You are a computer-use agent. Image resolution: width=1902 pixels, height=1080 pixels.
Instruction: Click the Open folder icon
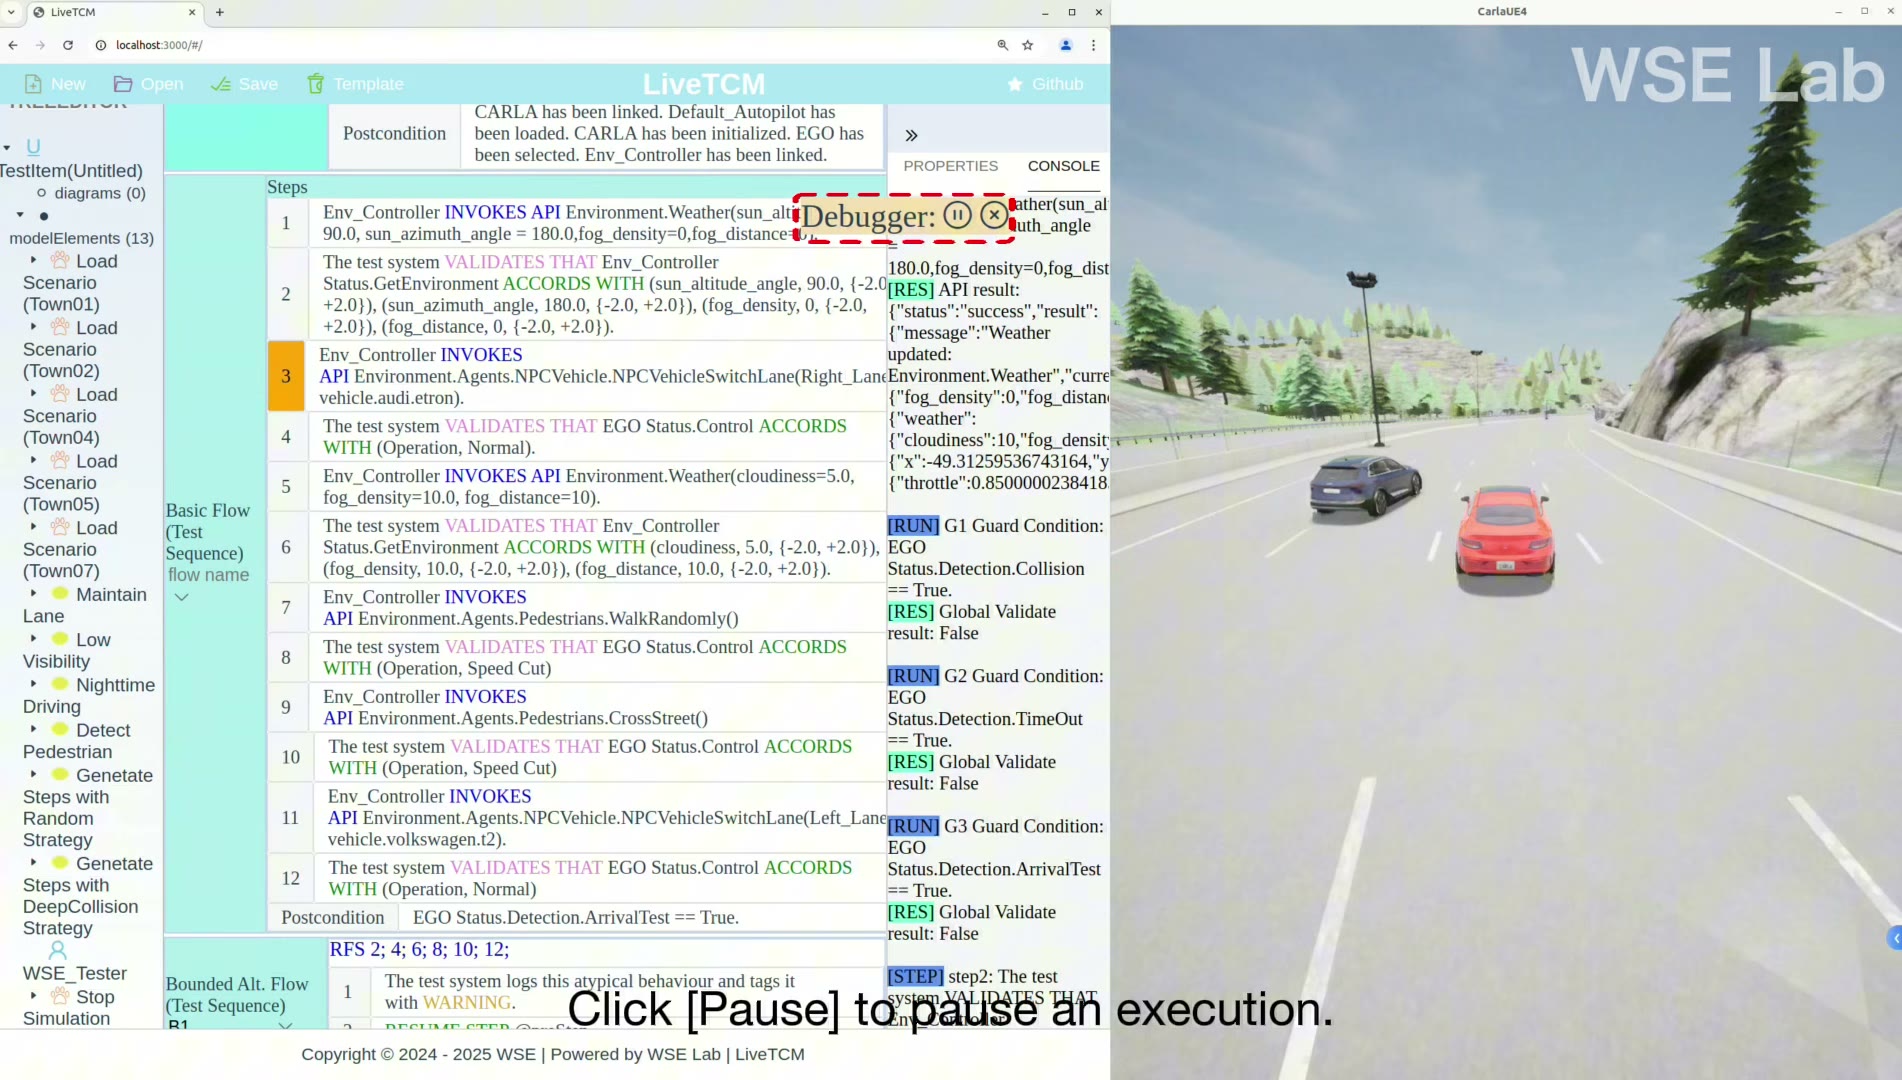[123, 84]
